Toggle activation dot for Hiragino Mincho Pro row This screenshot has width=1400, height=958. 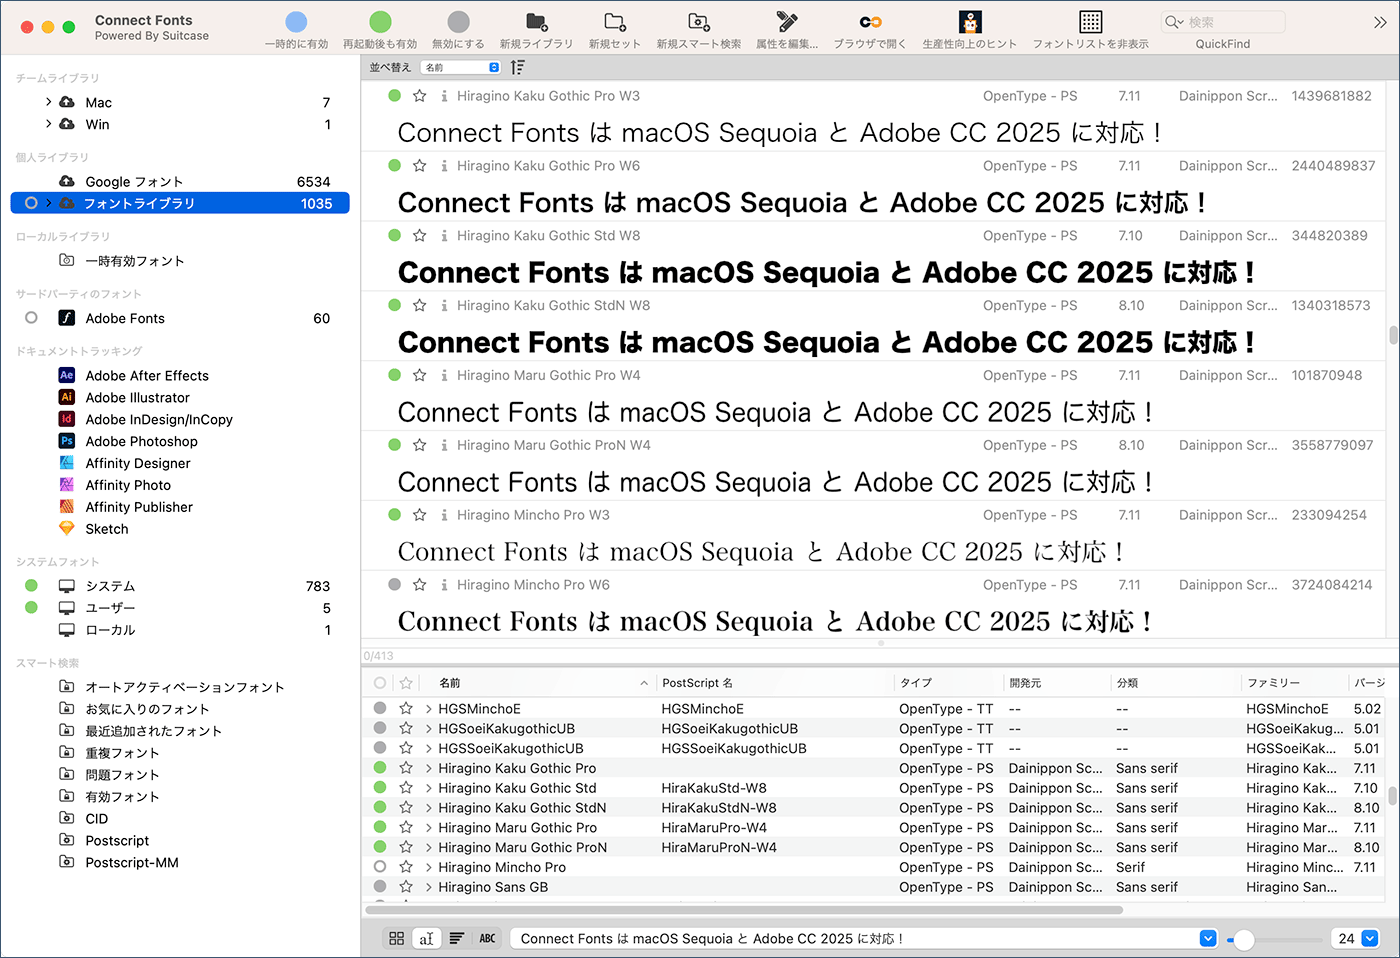pyautogui.click(x=380, y=867)
